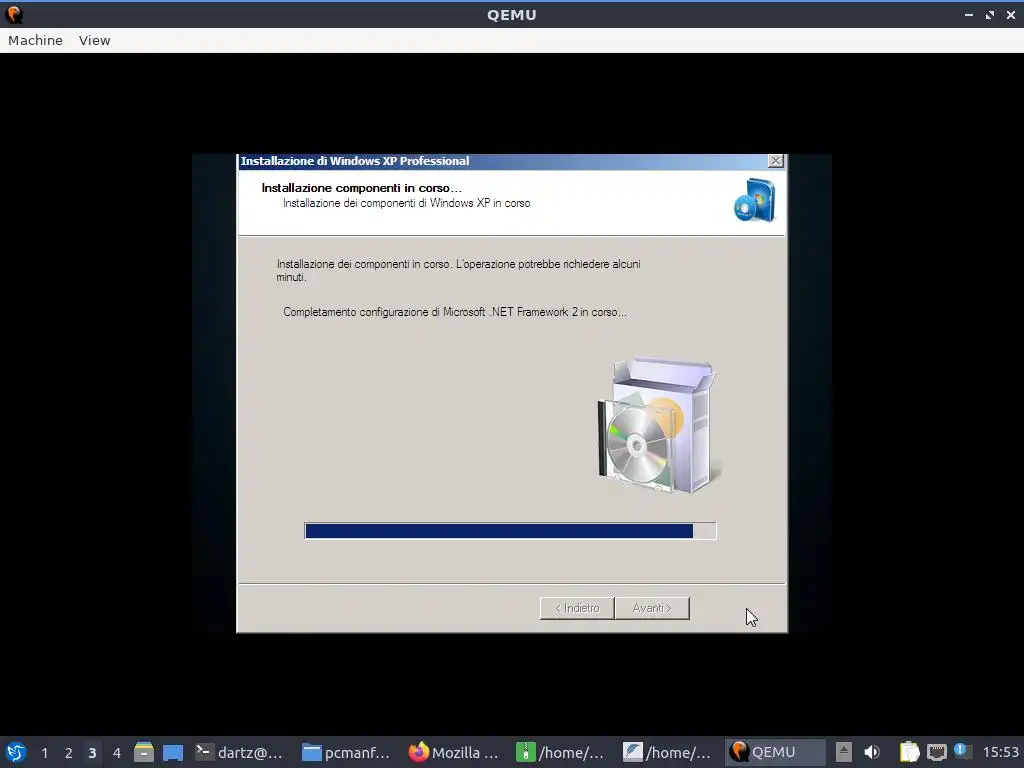Screen dimensions: 1024x768
Task: Open the View menu in QEMU
Action: coord(95,40)
